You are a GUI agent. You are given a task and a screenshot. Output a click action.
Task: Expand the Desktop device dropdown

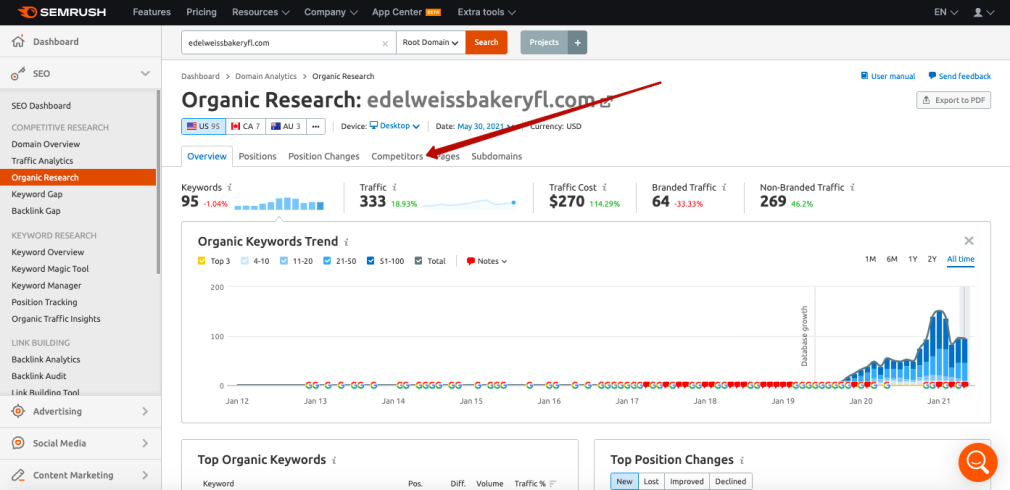395,126
